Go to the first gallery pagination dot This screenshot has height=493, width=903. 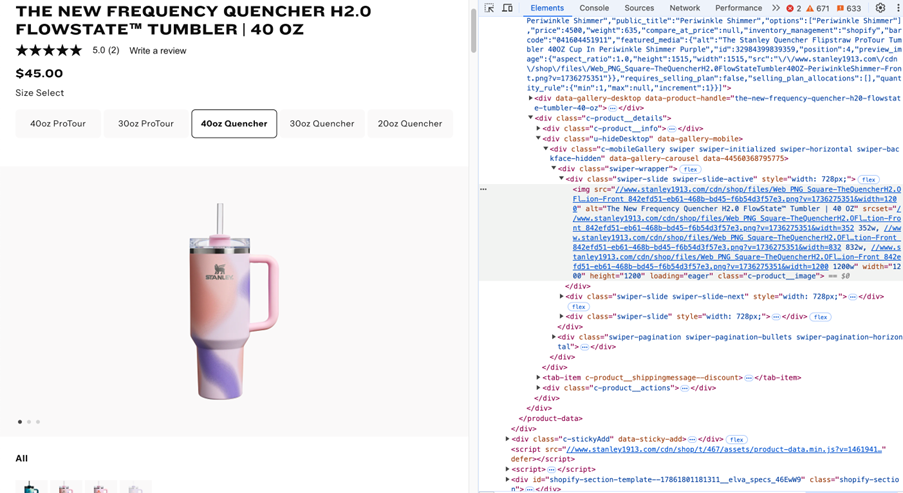[20, 422]
